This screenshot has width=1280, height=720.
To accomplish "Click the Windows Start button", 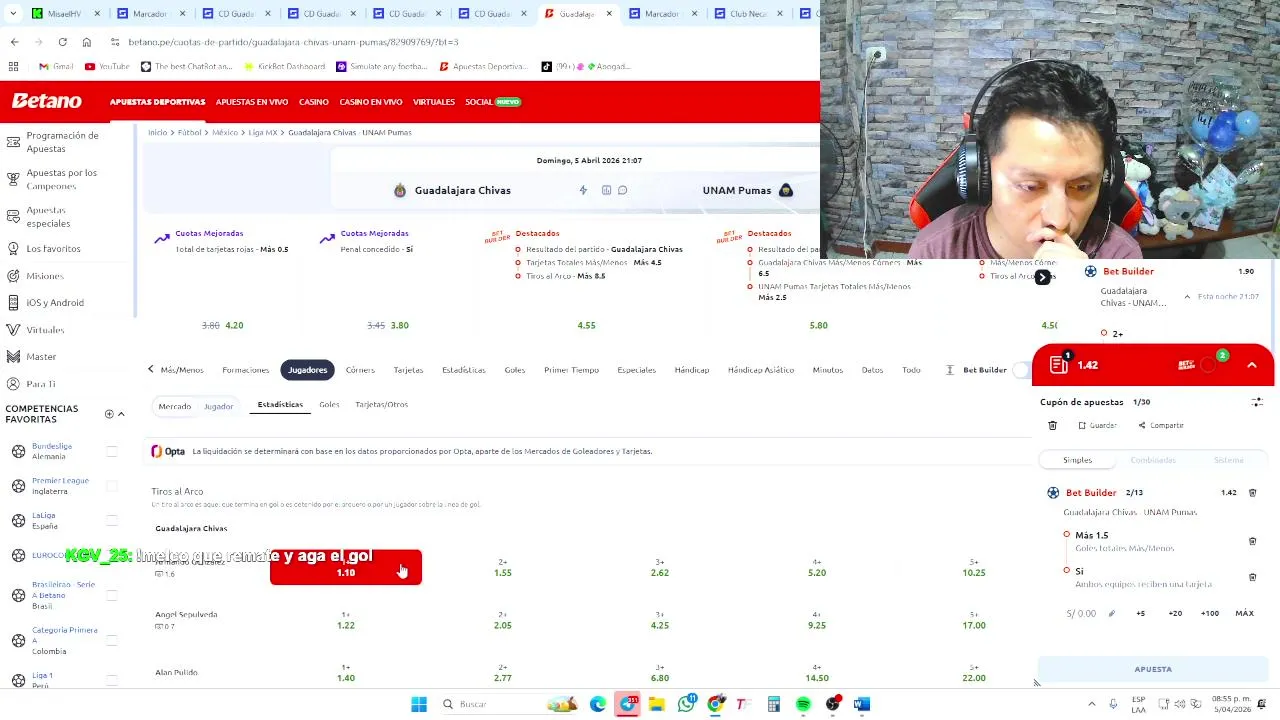I will 419,704.
